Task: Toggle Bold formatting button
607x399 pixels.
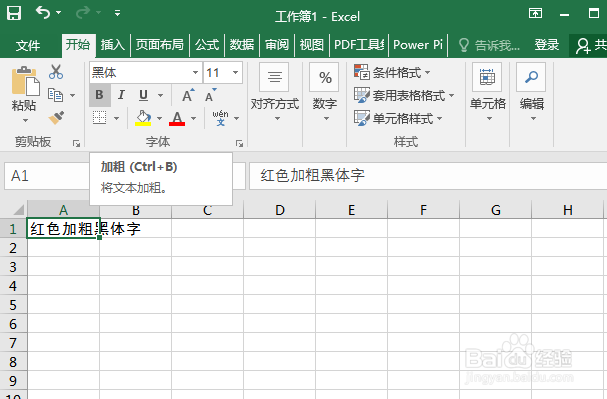Action: 99,95
